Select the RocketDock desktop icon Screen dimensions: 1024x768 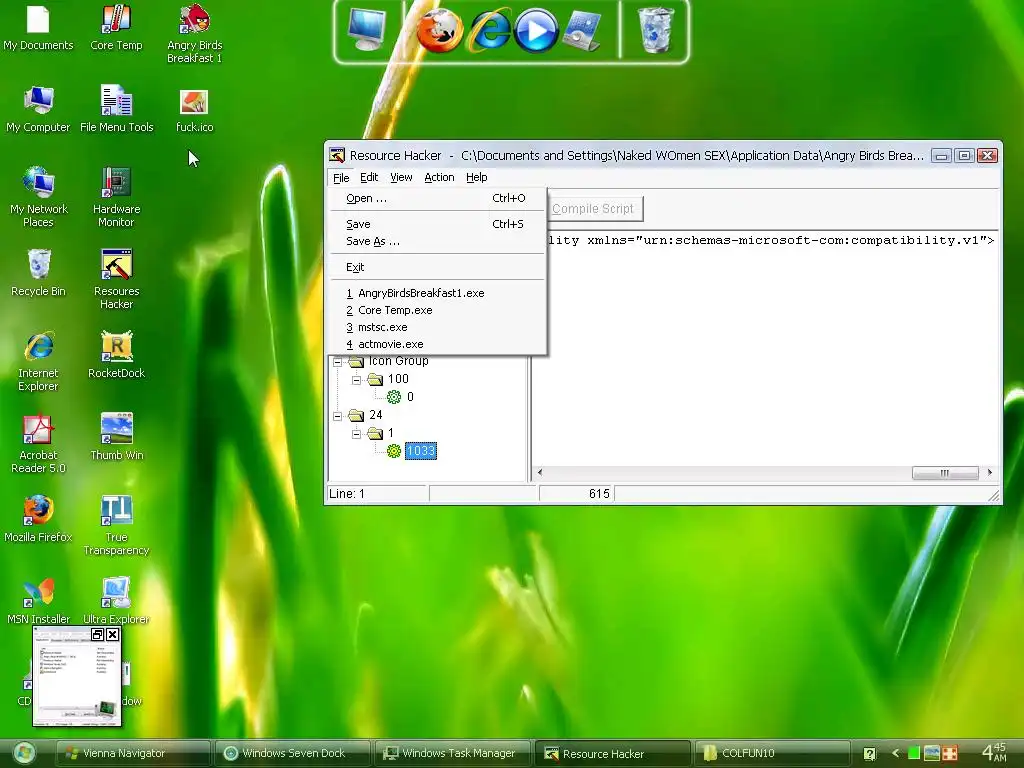click(x=116, y=355)
